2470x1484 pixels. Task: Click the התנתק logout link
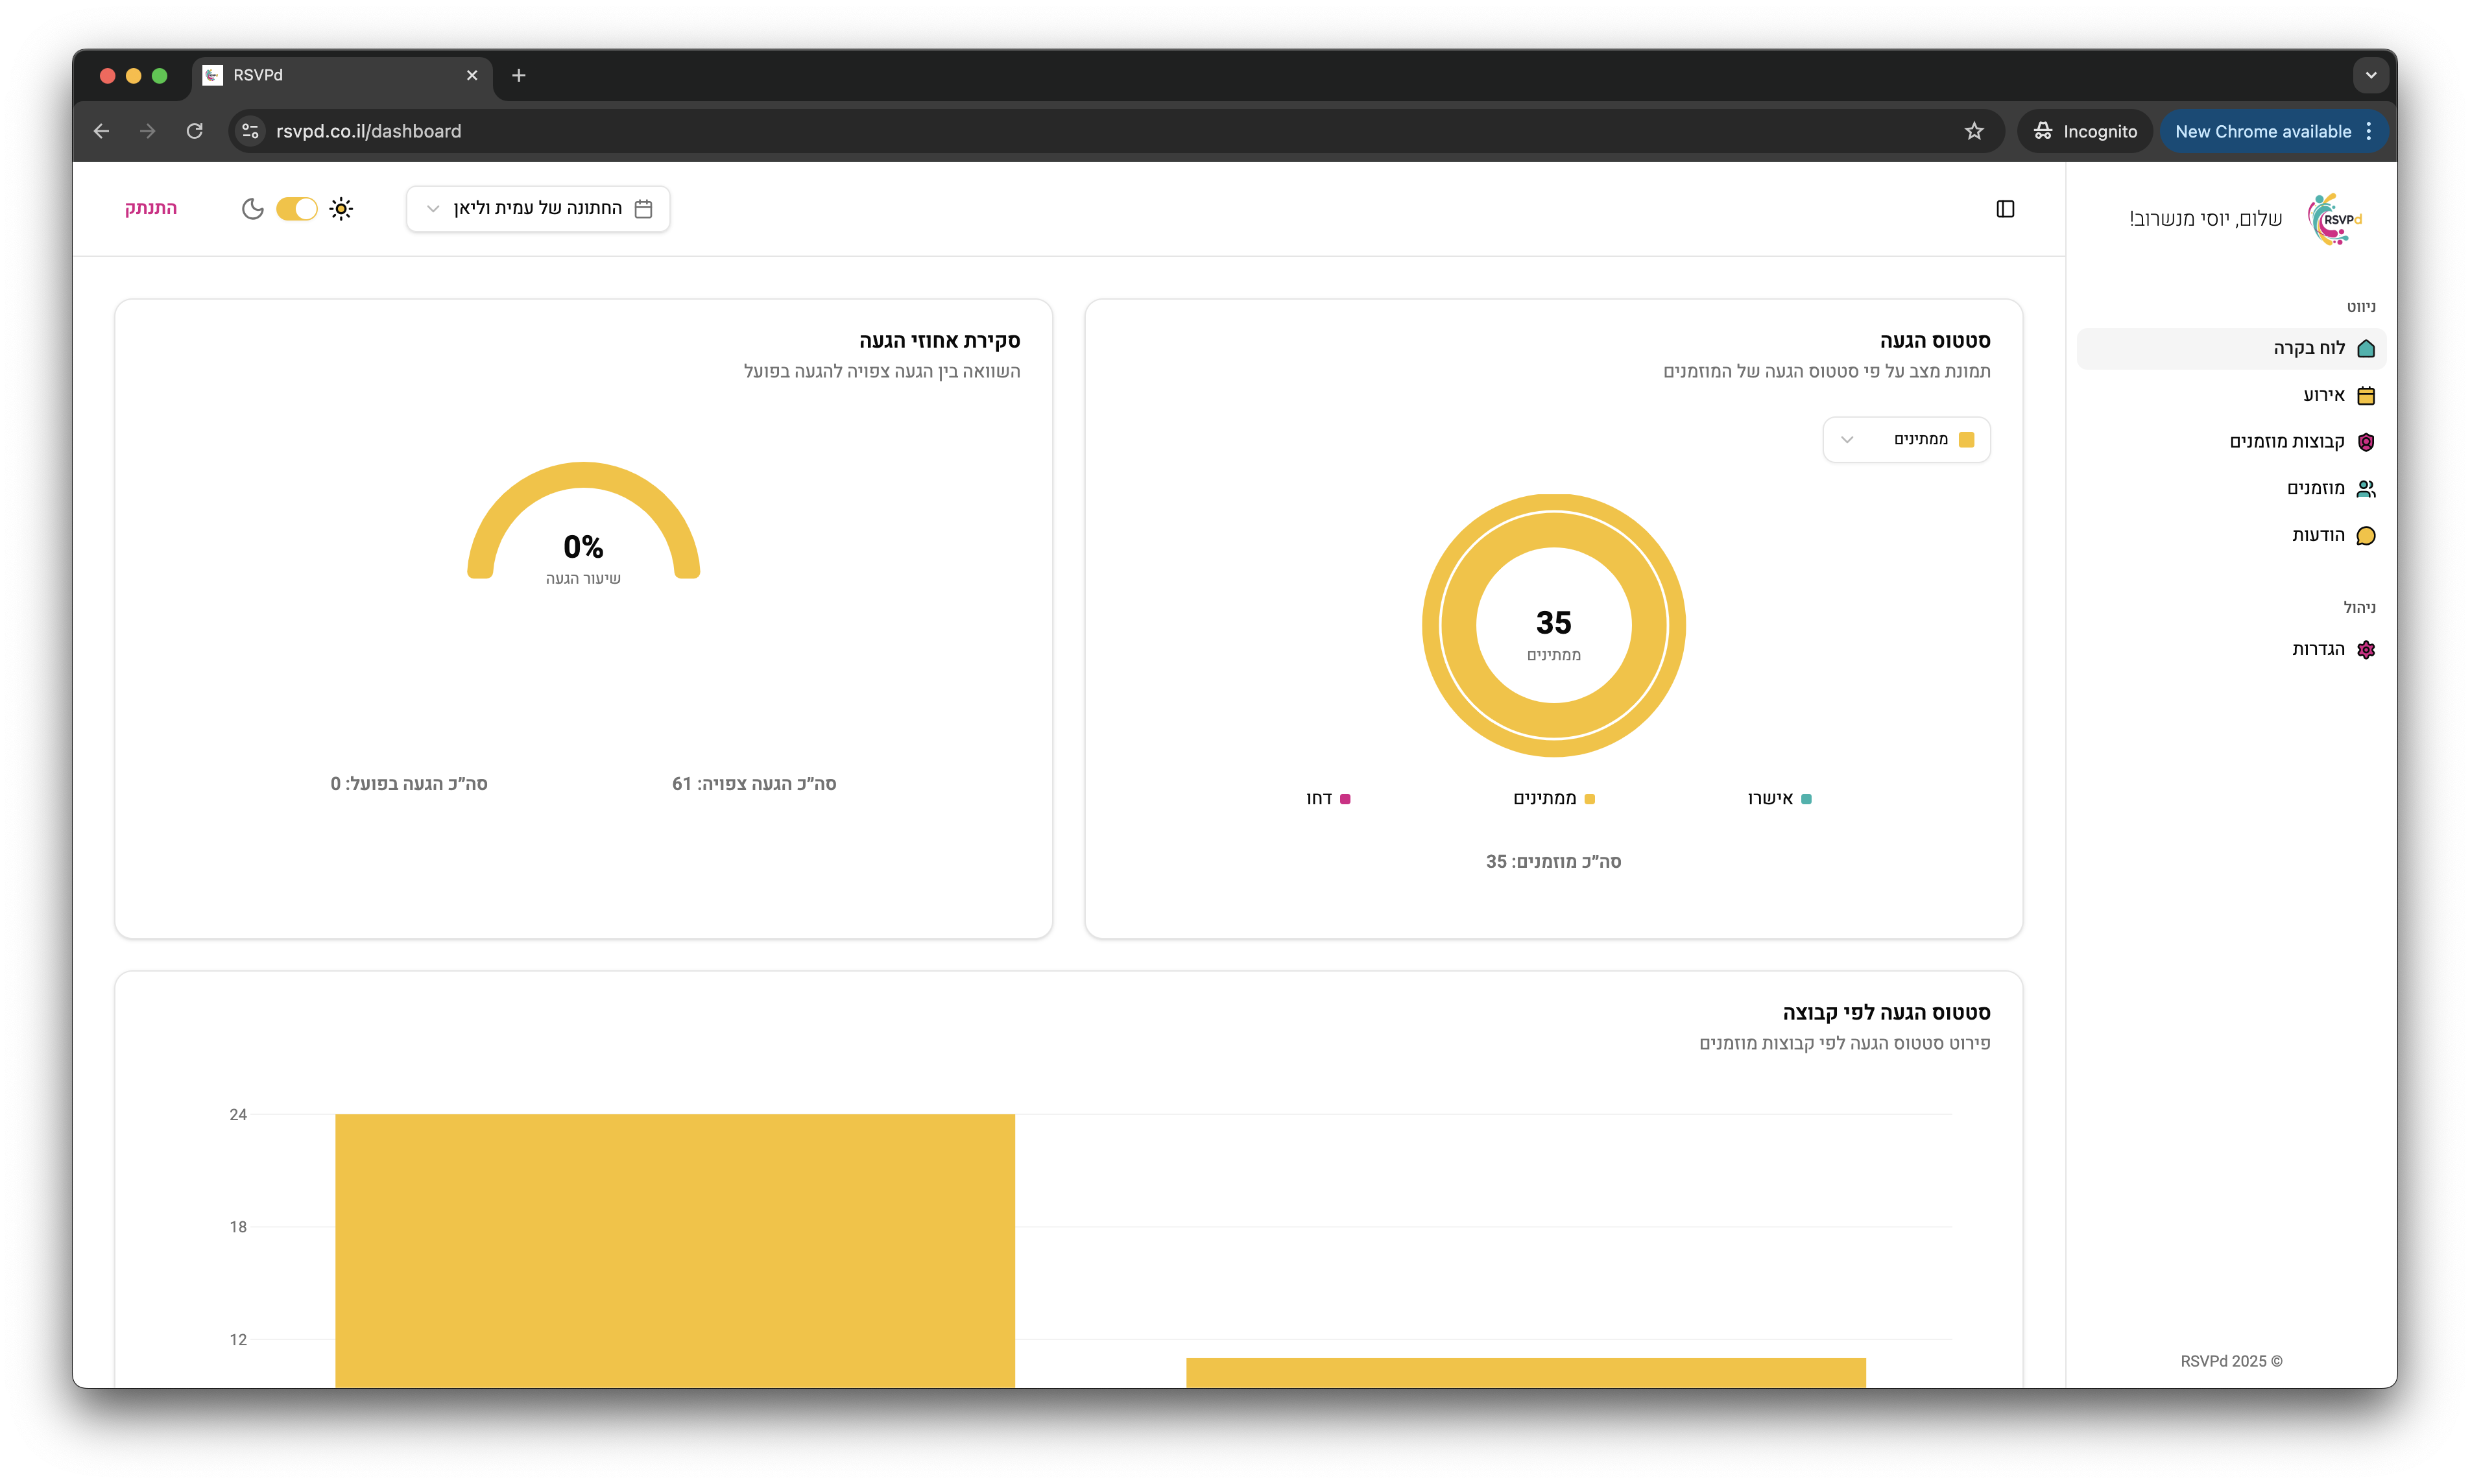tap(151, 208)
